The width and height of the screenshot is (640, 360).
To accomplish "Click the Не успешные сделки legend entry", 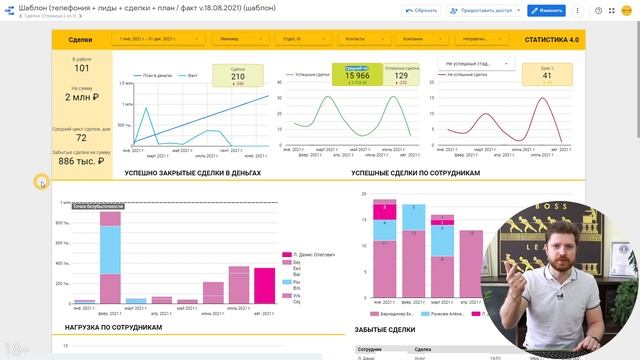I will click(x=463, y=75).
